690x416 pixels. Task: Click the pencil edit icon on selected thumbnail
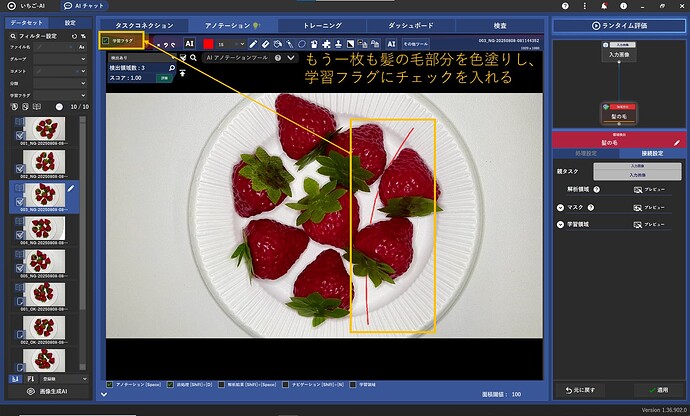[x=70, y=188]
